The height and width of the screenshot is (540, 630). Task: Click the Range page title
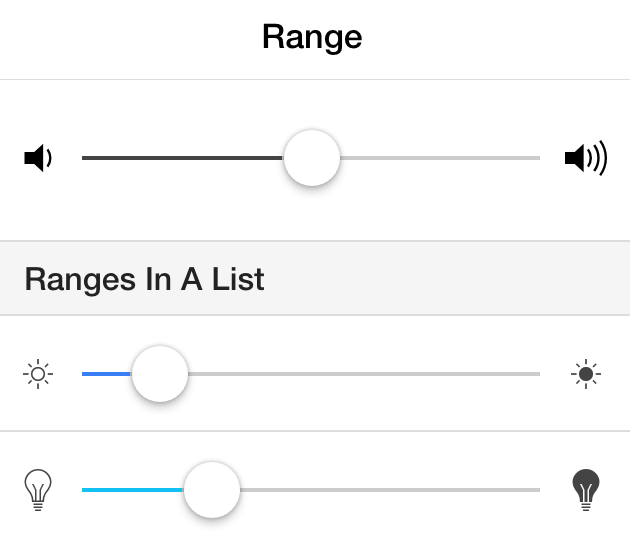[x=312, y=37]
